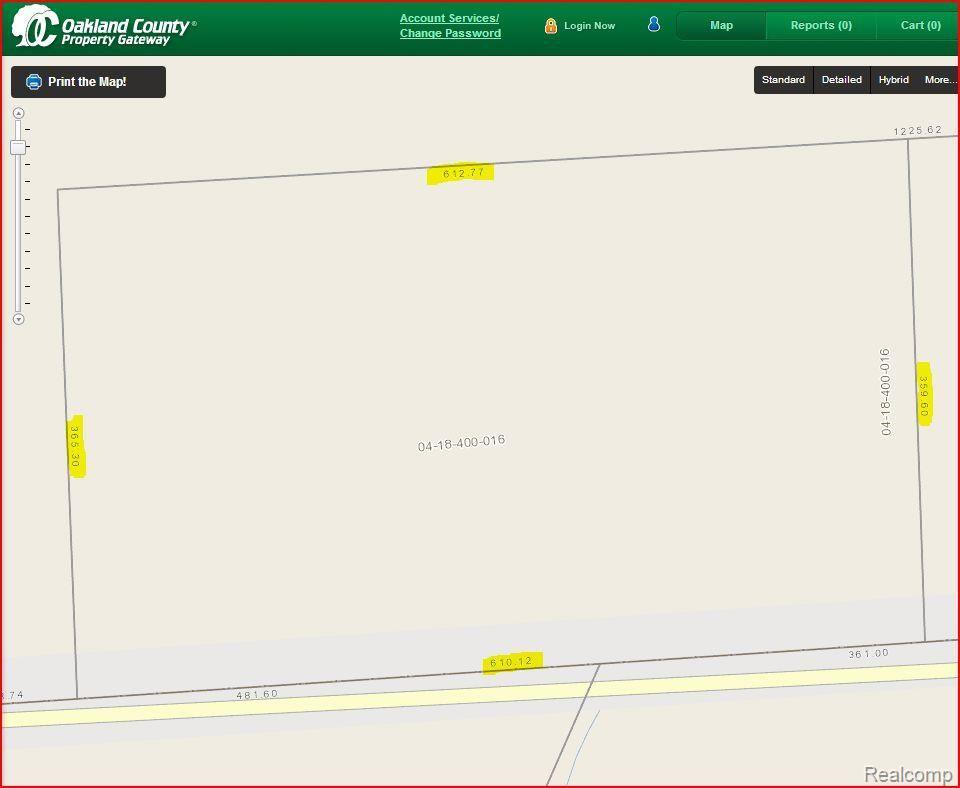Select the Hybrid map view
The image size is (960, 788).
coord(893,80)
